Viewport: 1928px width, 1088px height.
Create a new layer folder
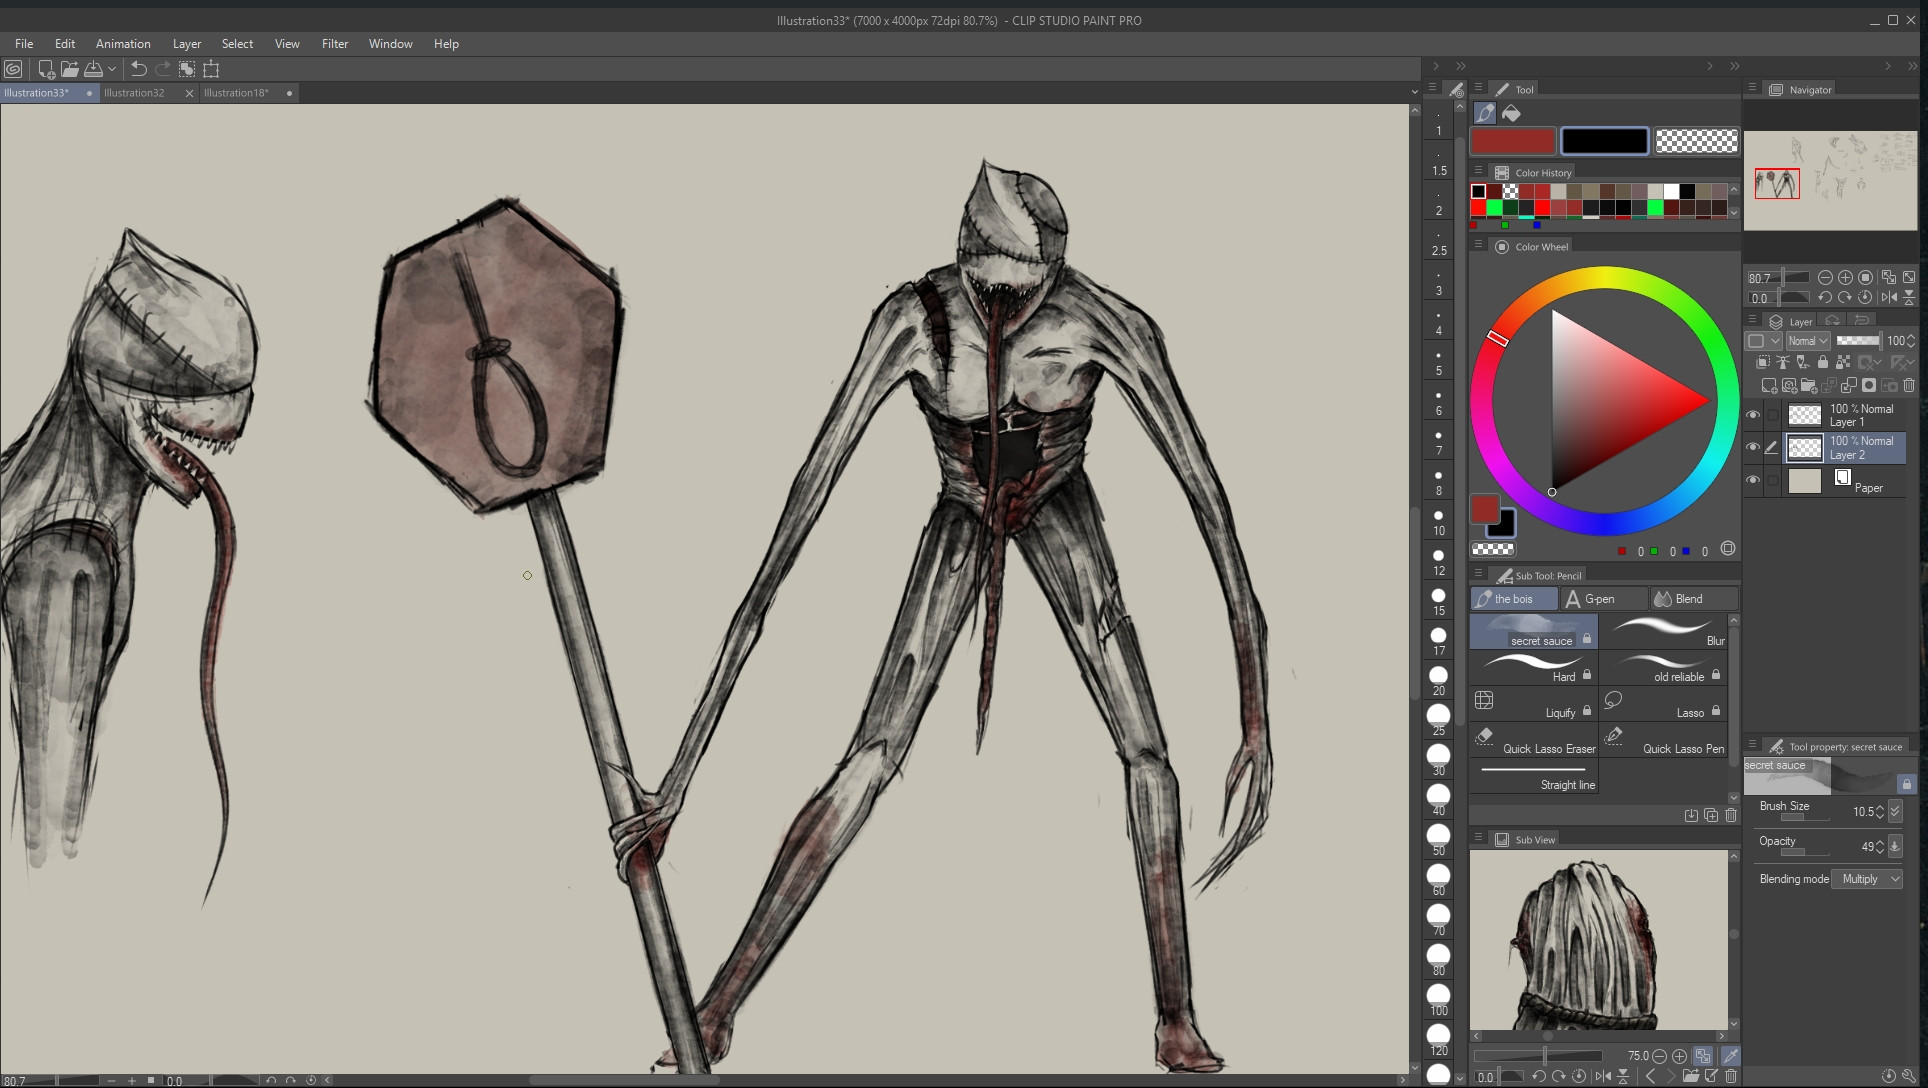click(1808, 385)
